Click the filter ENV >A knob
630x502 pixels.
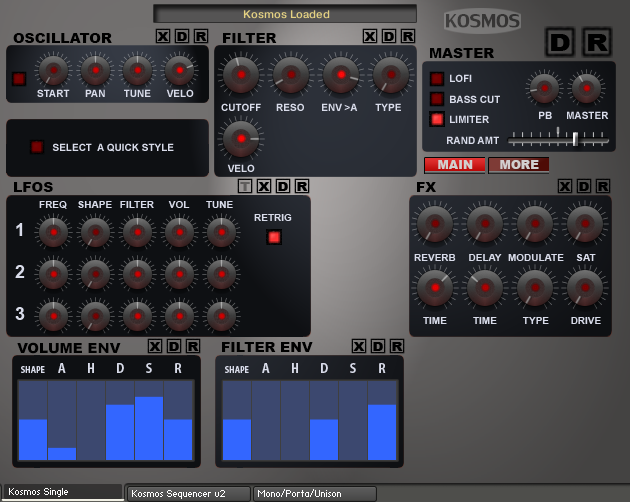pos(341,75)
